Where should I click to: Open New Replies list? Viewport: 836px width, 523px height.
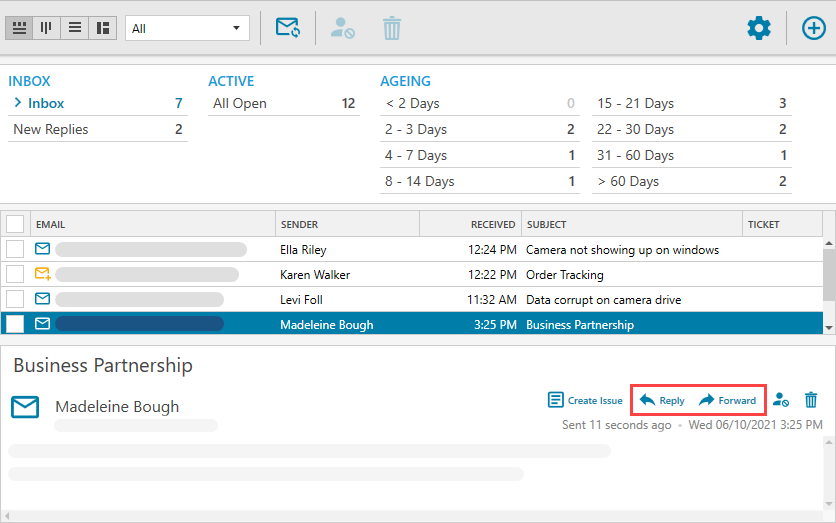(x=98, y=130)
